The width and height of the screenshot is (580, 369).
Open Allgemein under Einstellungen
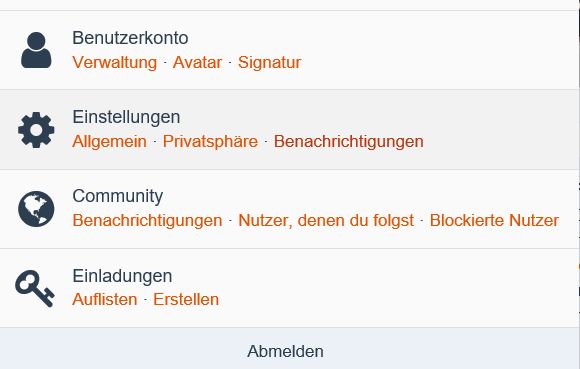[109, 141]
